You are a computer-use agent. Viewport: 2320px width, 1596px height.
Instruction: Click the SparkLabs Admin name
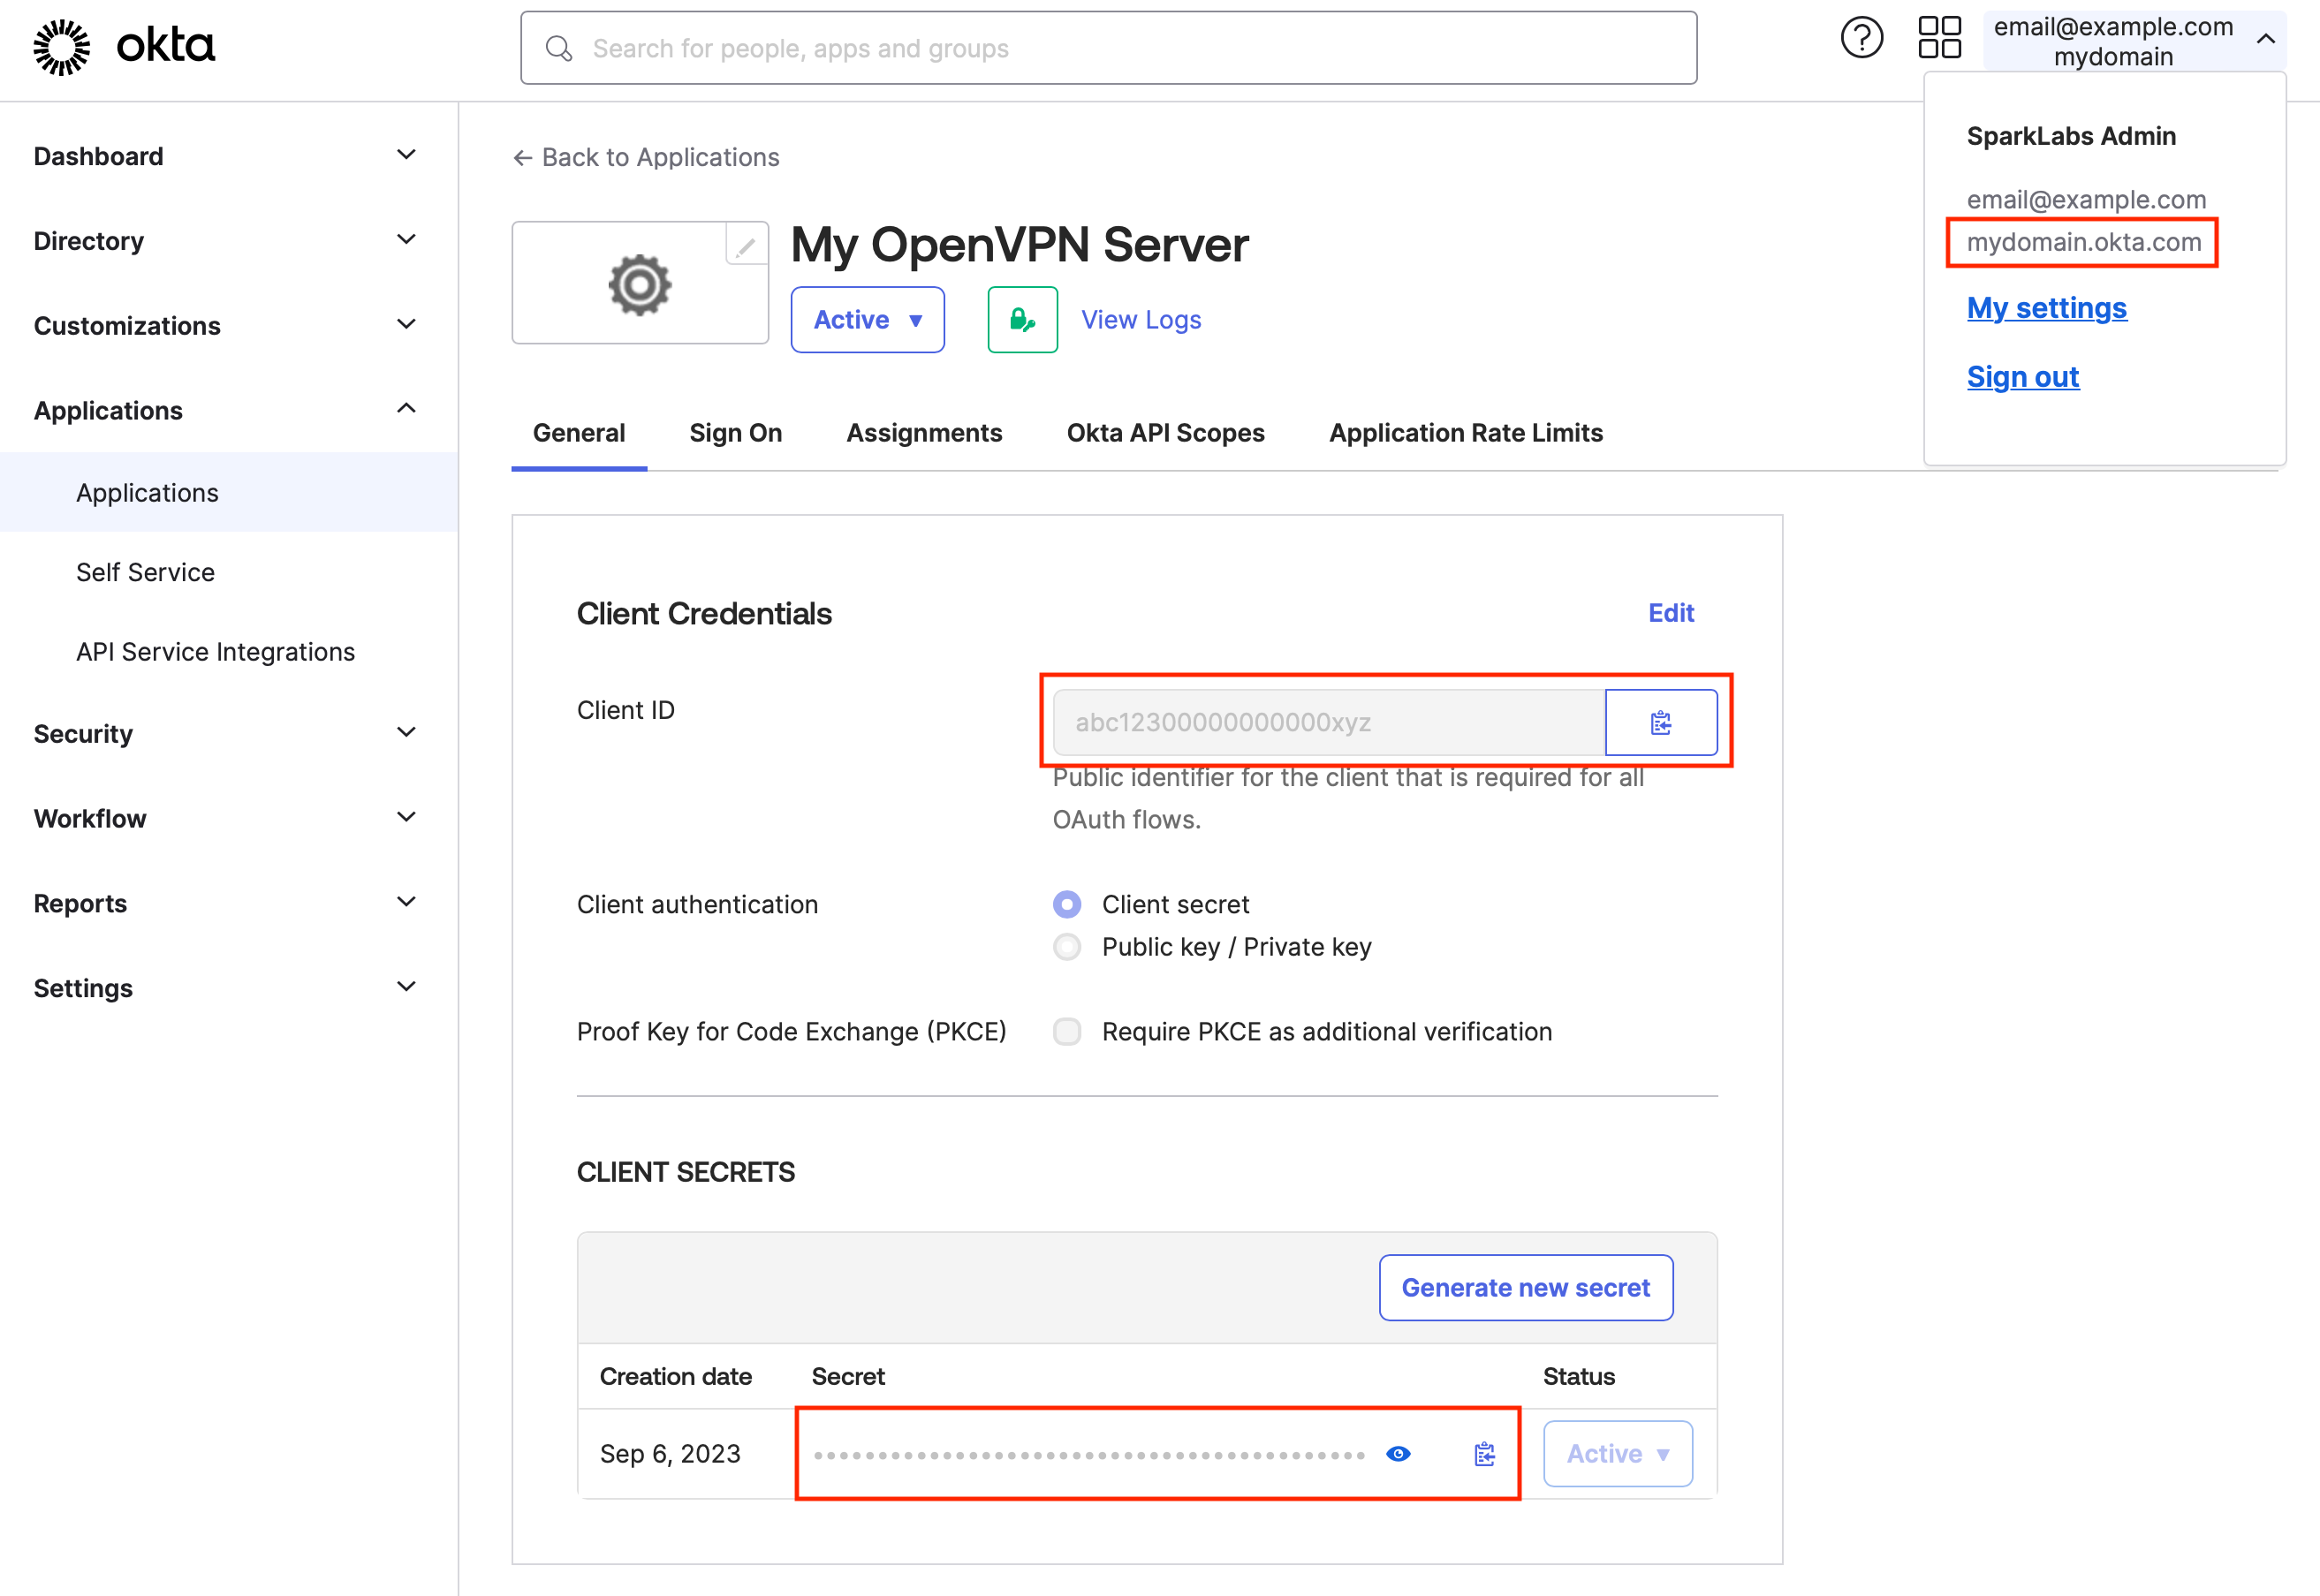[2071, 136]
